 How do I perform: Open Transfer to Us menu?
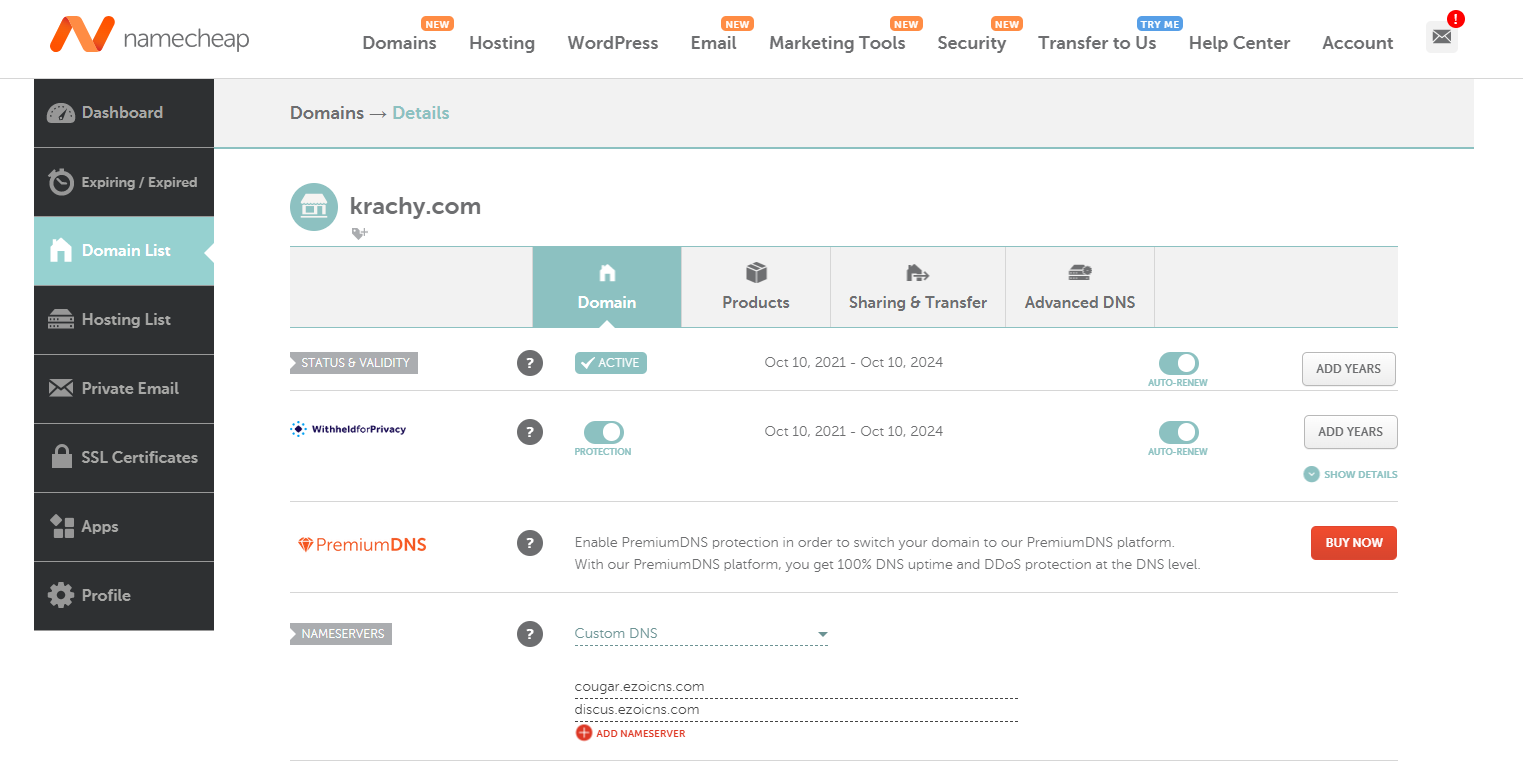[1097, 43]
